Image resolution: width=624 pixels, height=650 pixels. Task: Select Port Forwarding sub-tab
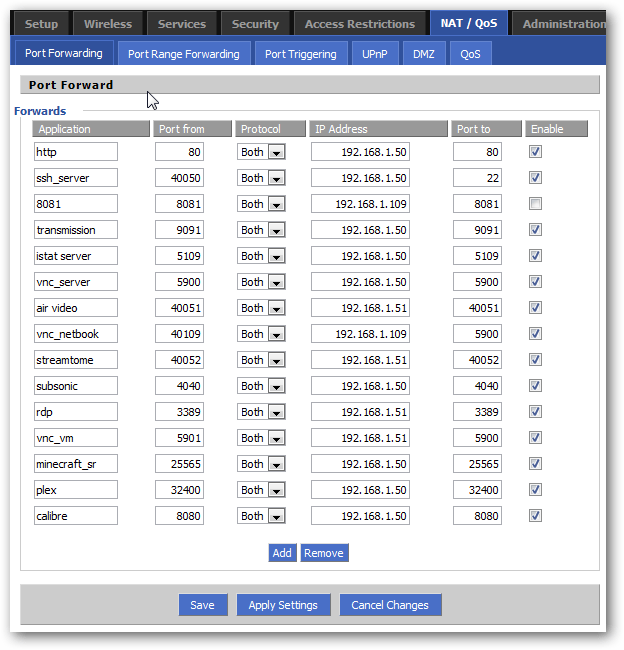click(x=64, y=53)
